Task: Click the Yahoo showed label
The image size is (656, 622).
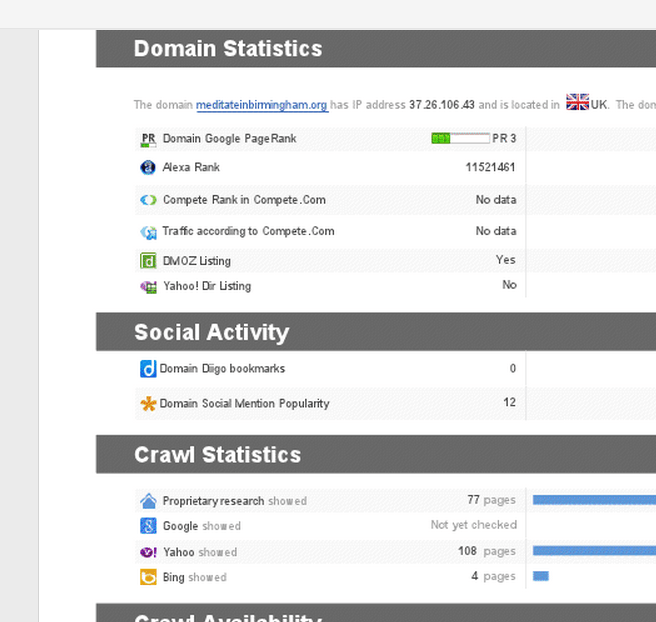Action: pos(200,552)
